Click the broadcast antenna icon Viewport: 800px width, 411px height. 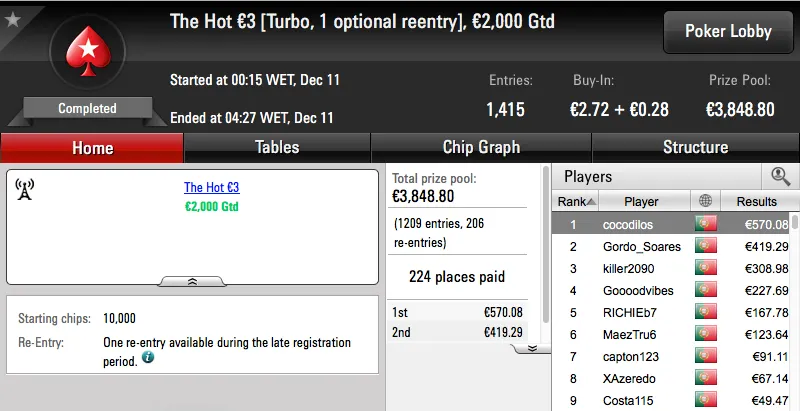(26, 188)
